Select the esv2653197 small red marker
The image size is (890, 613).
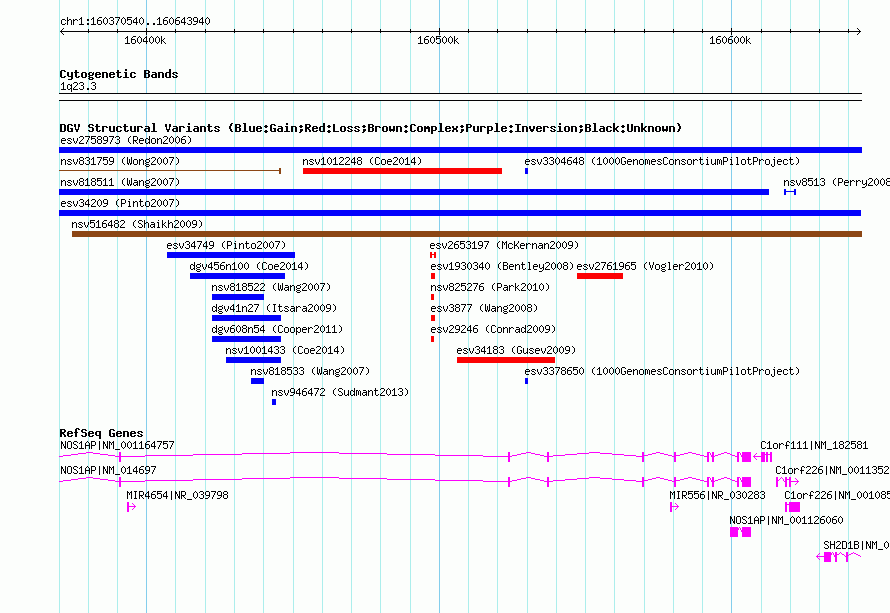[433, 255]
